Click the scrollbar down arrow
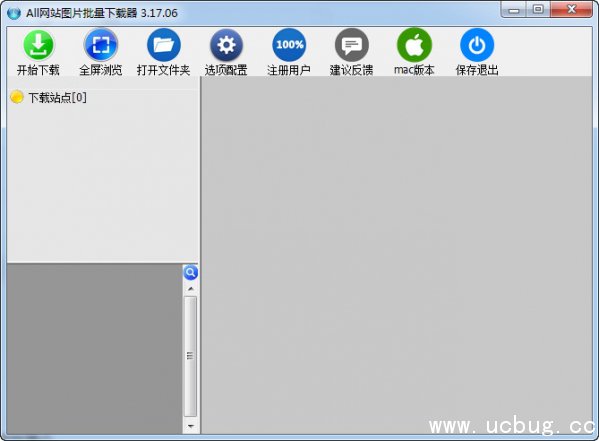 coord(191,426)
